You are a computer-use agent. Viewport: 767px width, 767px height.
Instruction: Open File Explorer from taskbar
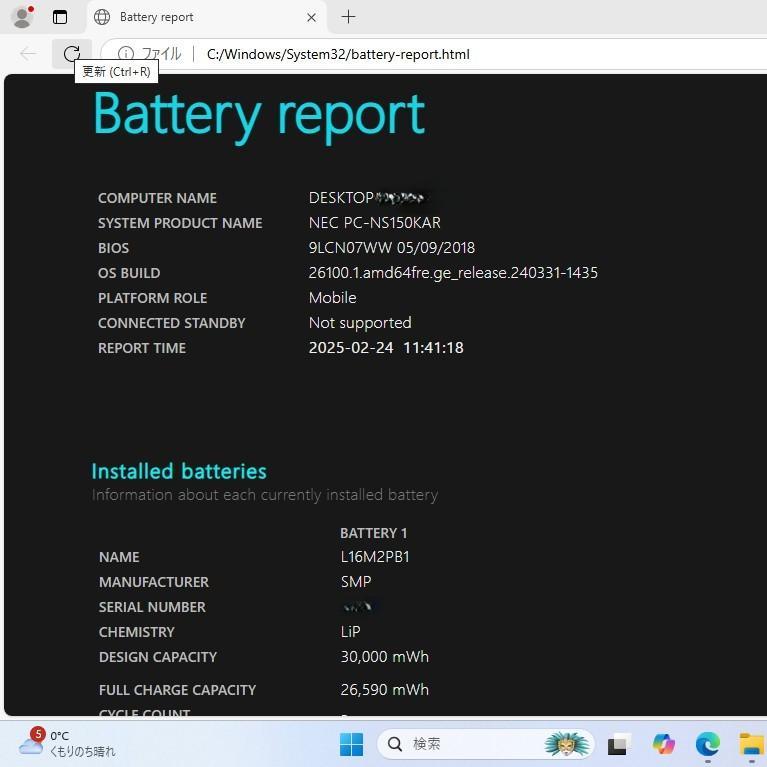[752, 744]
